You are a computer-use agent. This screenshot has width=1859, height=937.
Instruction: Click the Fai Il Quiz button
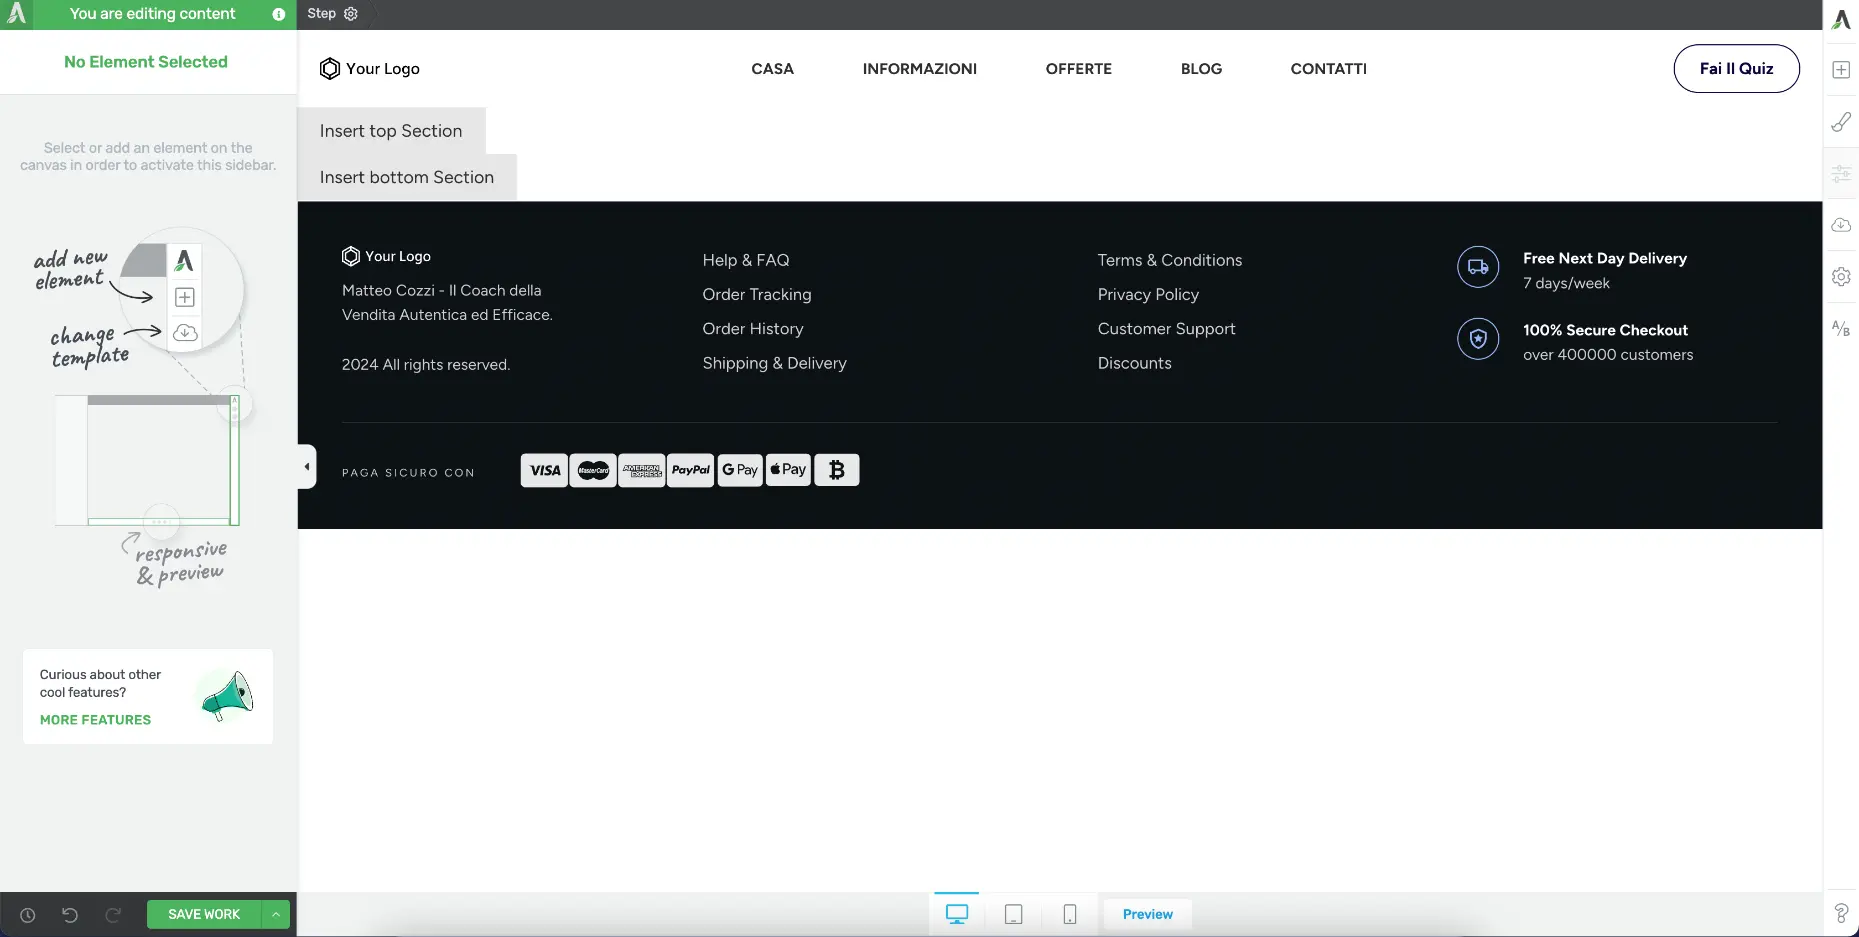tap(1737, 69)
